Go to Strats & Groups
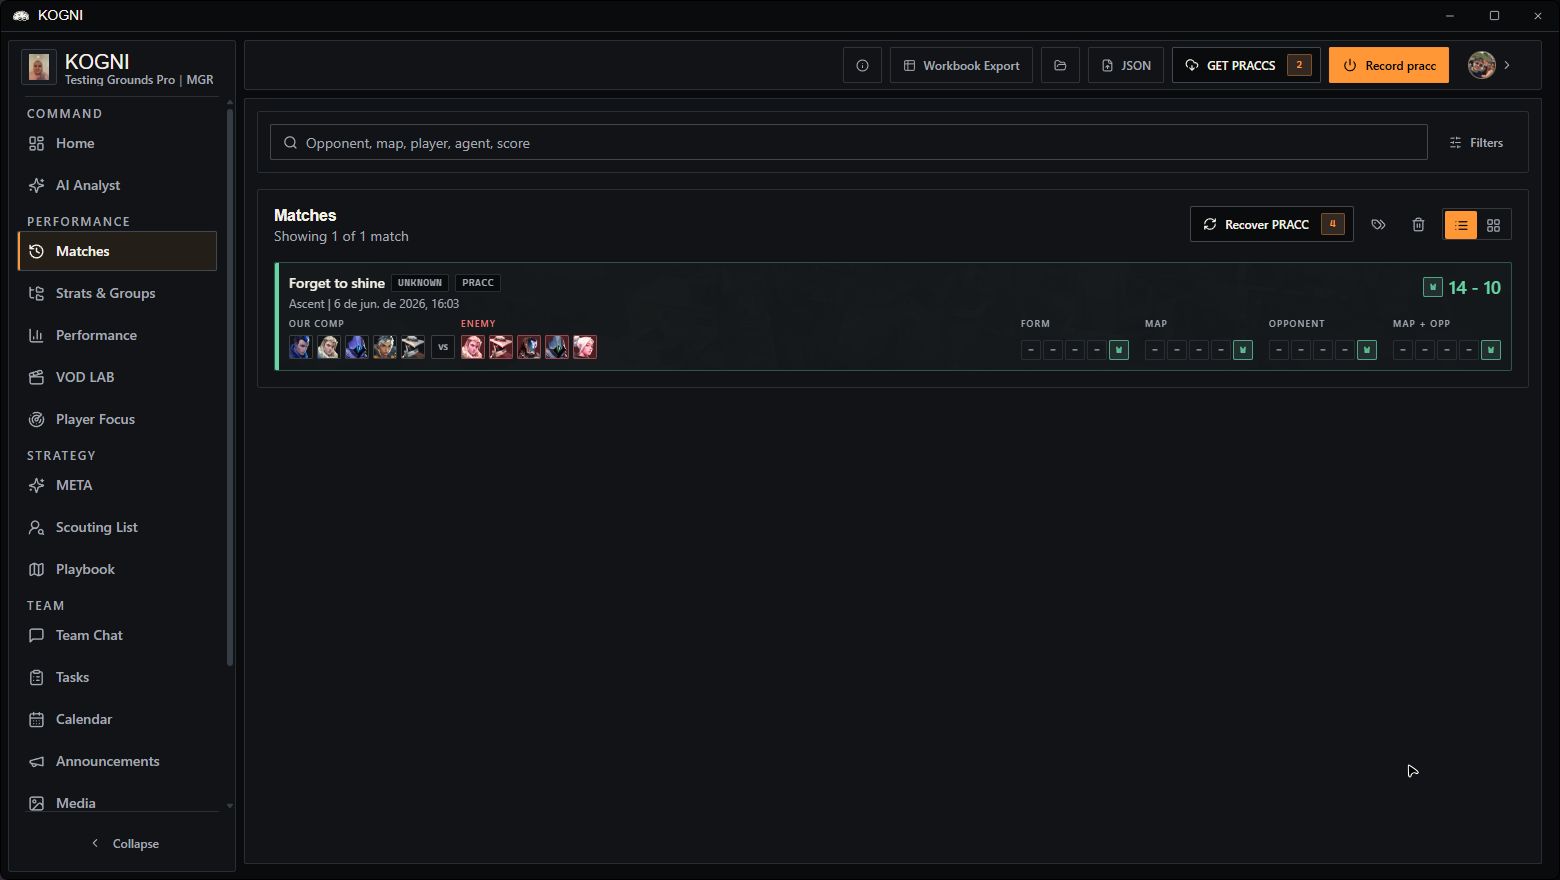 117,293
